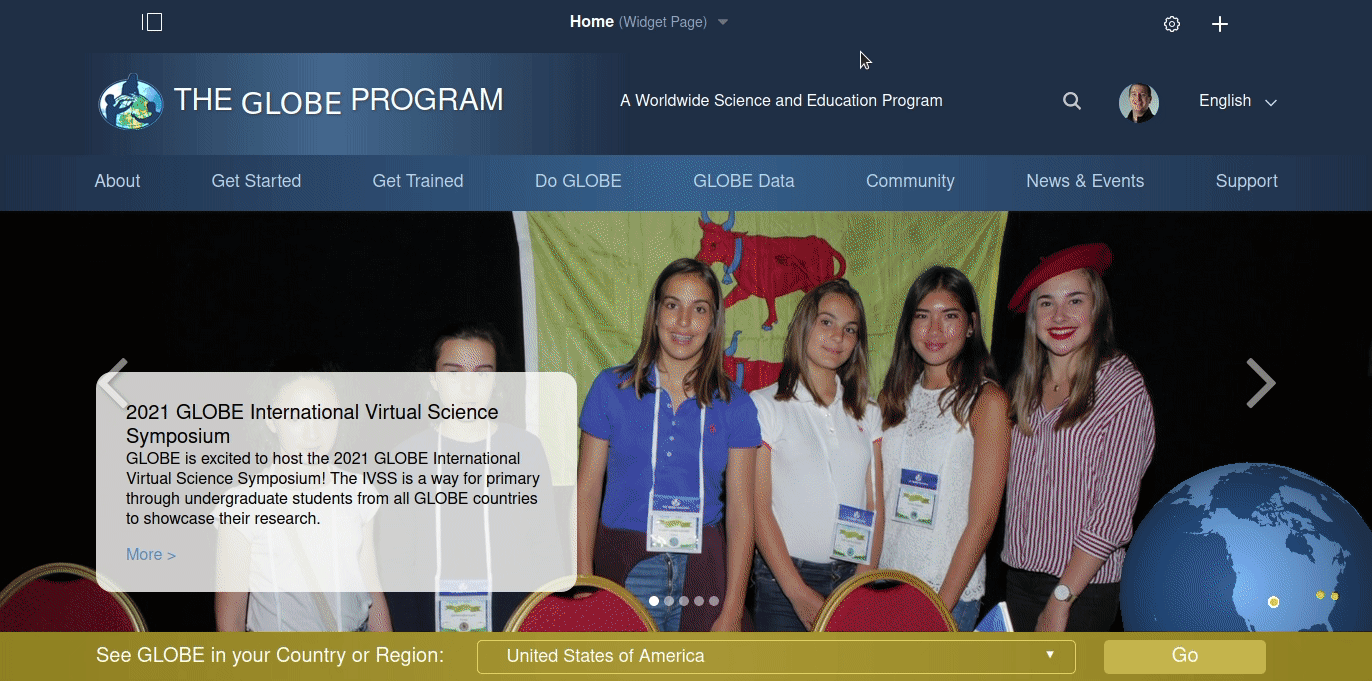
Task: Select the first carousel indicator dot
Action: pos(654,601)
